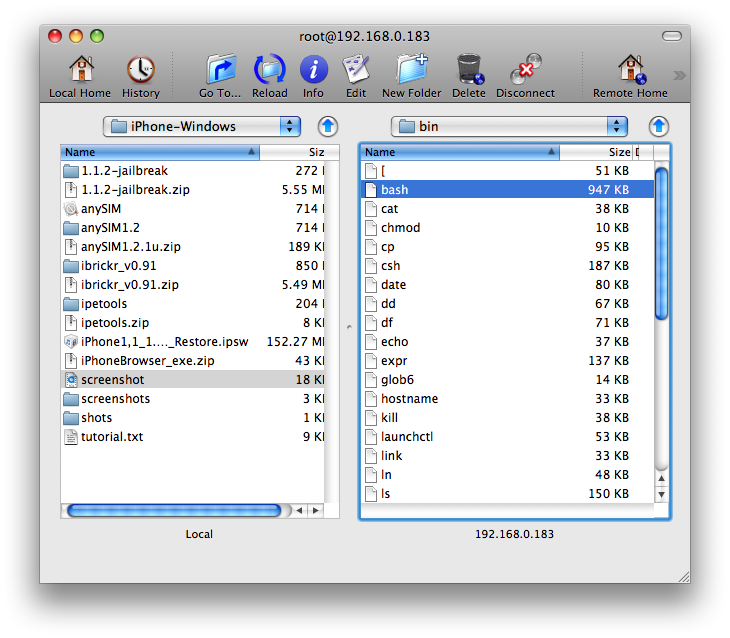The image size is (730, 638).
Task: Open the History toolbar icon
Action: coord(140,76)
